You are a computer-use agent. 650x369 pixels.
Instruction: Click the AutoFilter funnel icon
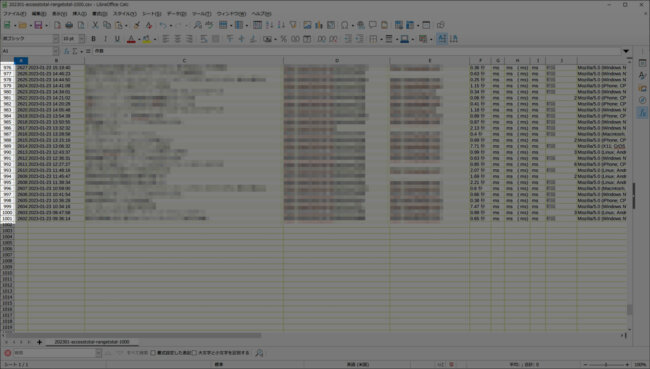(x=293, y=25)
